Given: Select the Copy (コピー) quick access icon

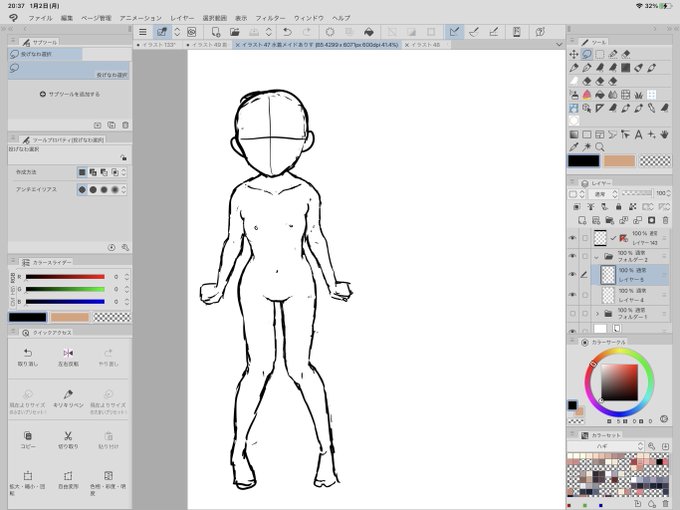Looking at the screenshot, I should coord(27,439).
